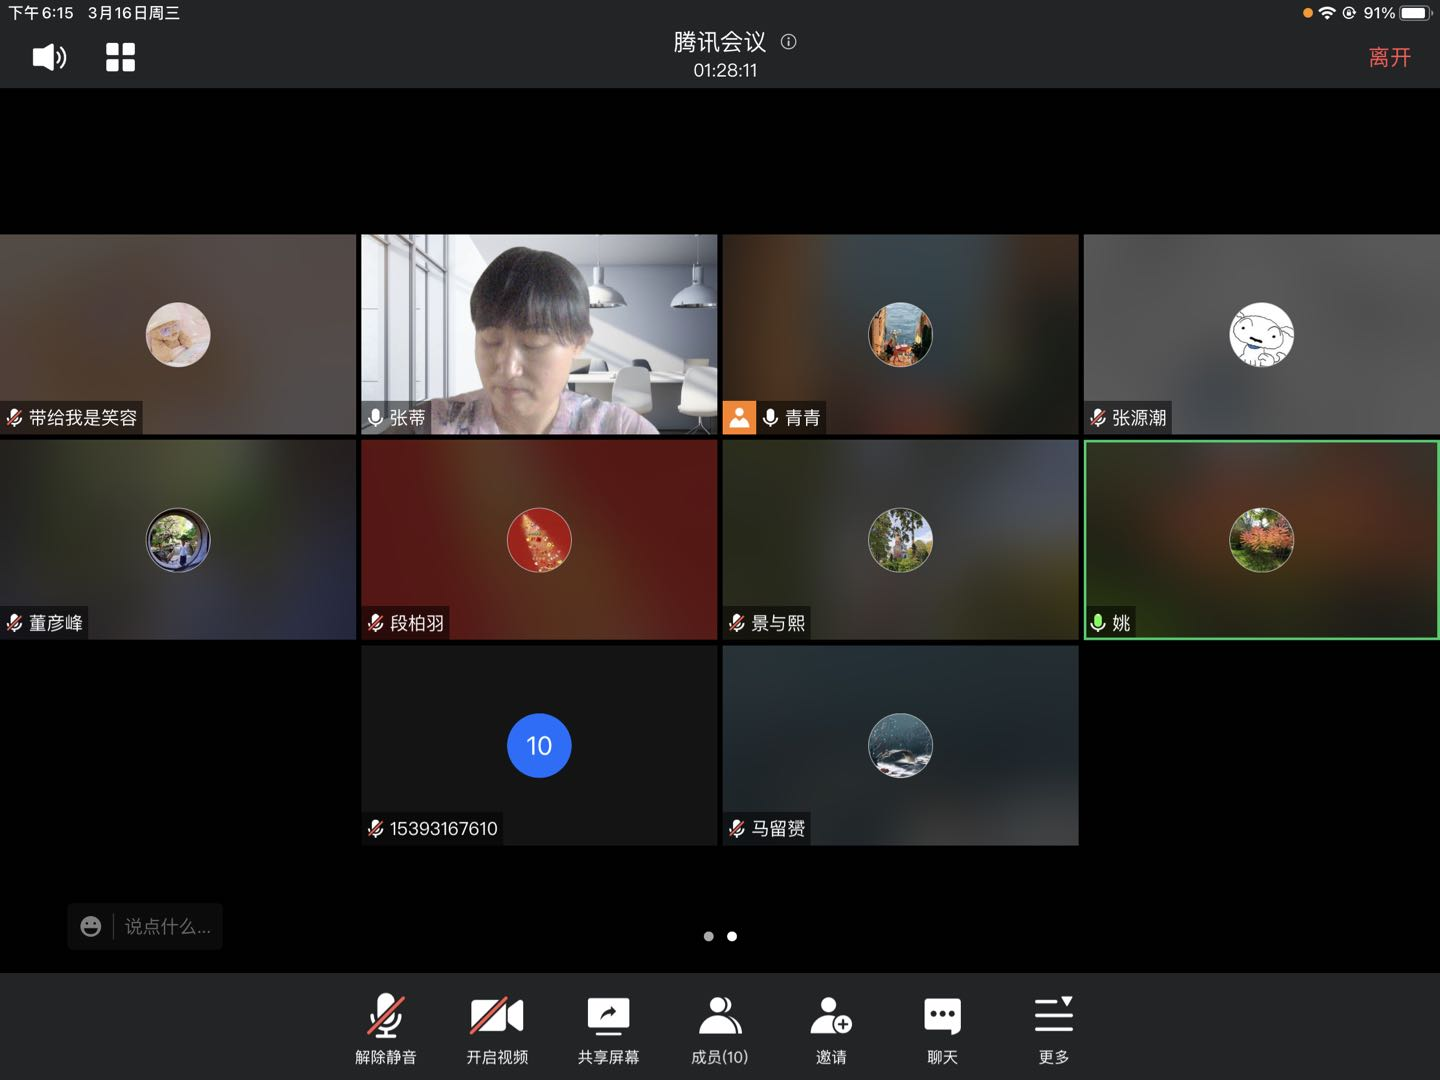Leave the meeting via 离开

click(x=1389, y=57)
